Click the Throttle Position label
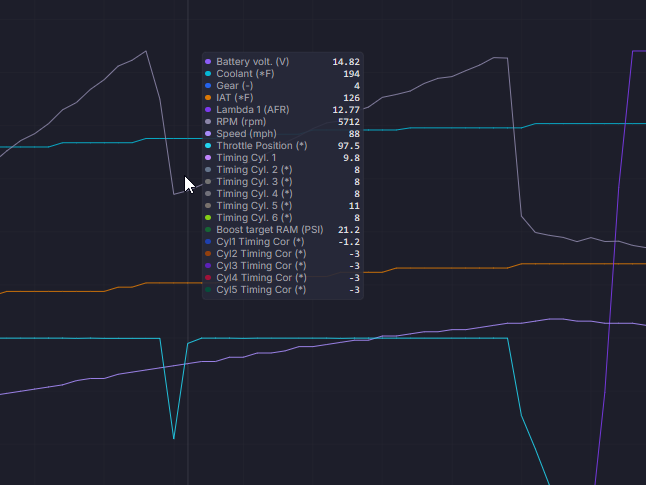The height and width of the screenshot is (485, 646). pos(262,145)
